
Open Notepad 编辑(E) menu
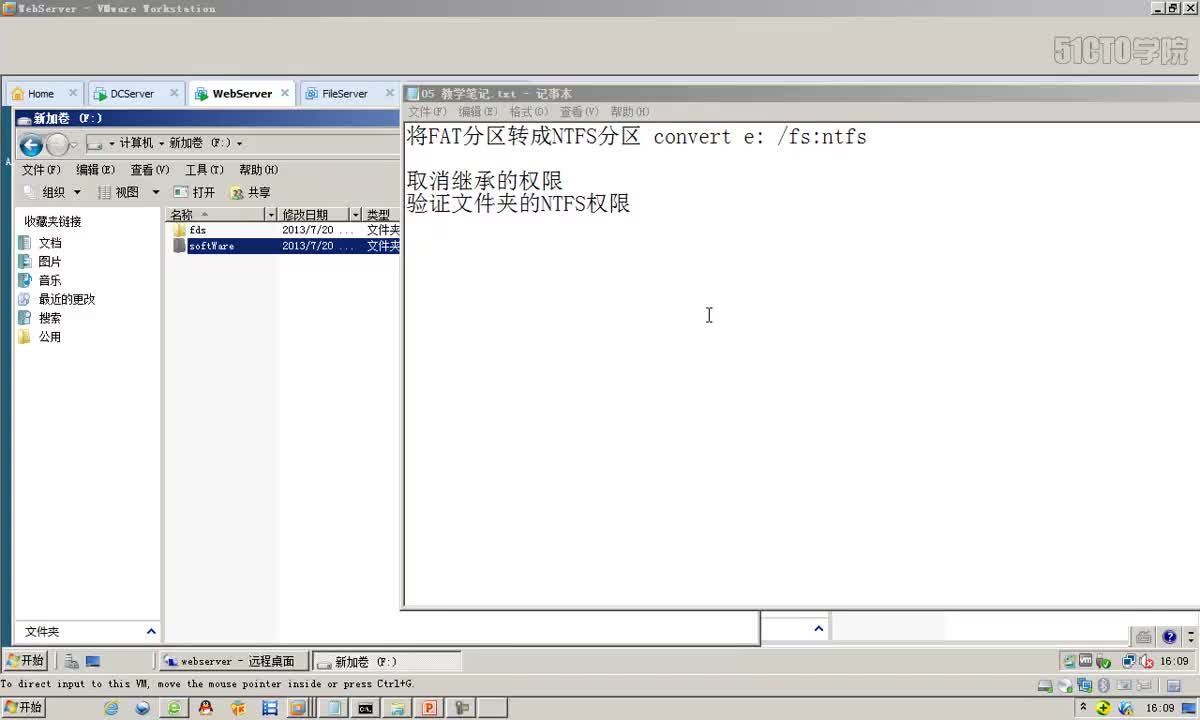point(477,112)
